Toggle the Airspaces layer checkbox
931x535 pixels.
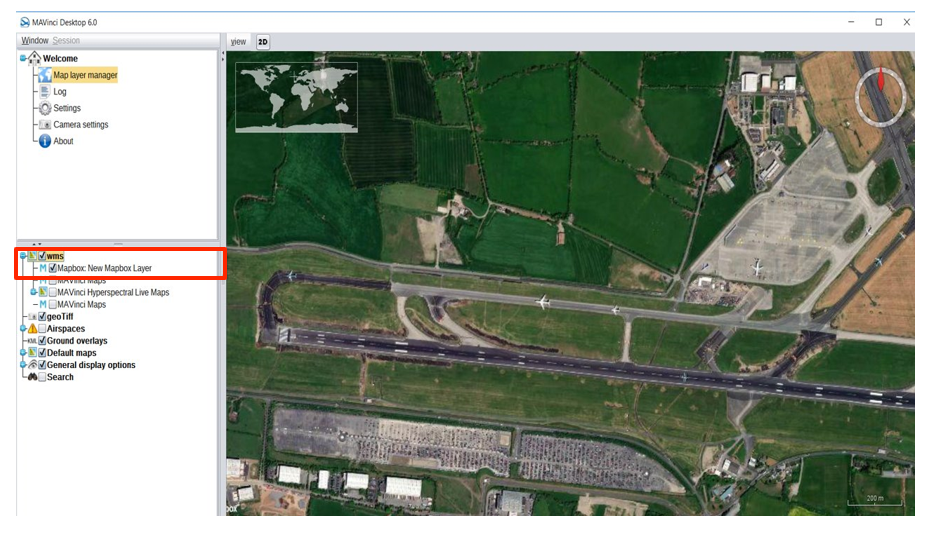click(42, 329)
